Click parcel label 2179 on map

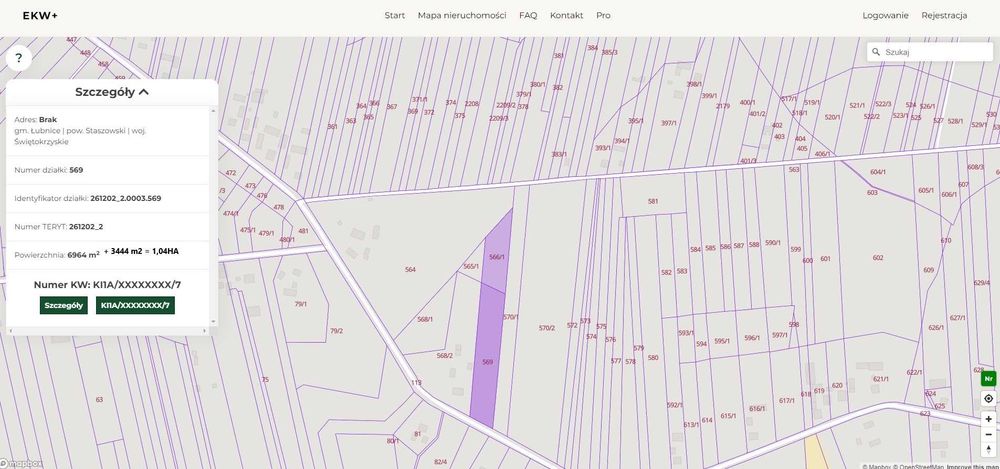[x=723, y=106]
